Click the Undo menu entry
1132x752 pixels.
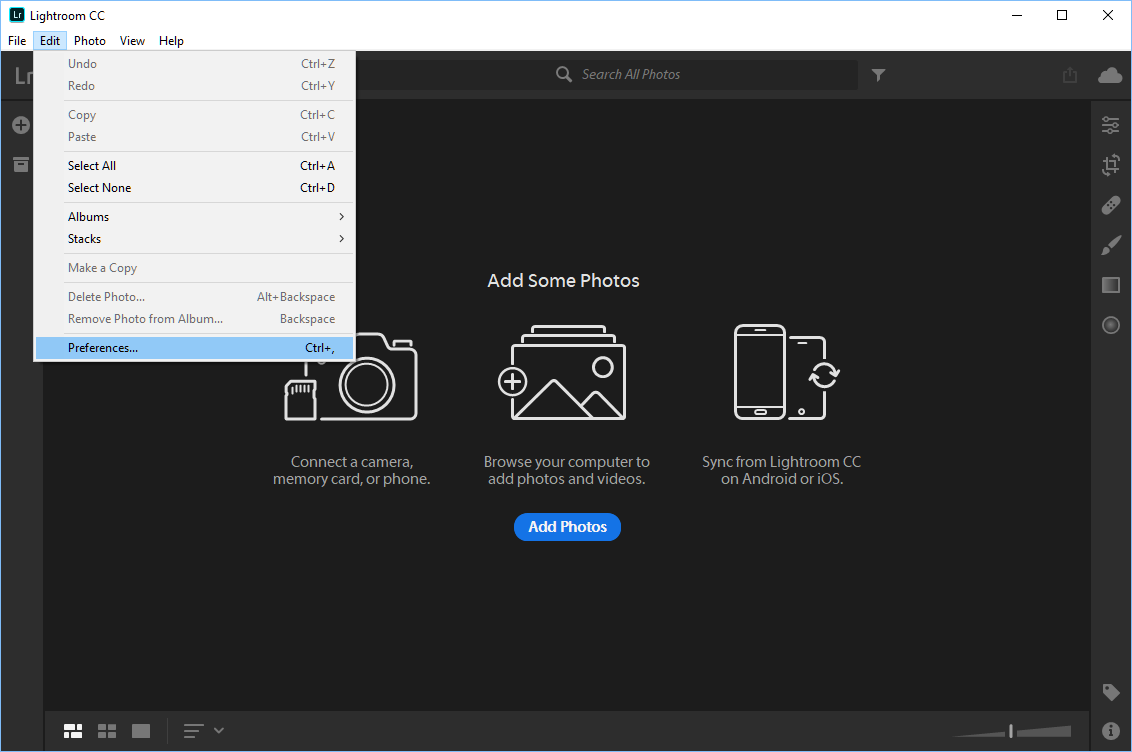pyautogui.click(x=195, y=64)
